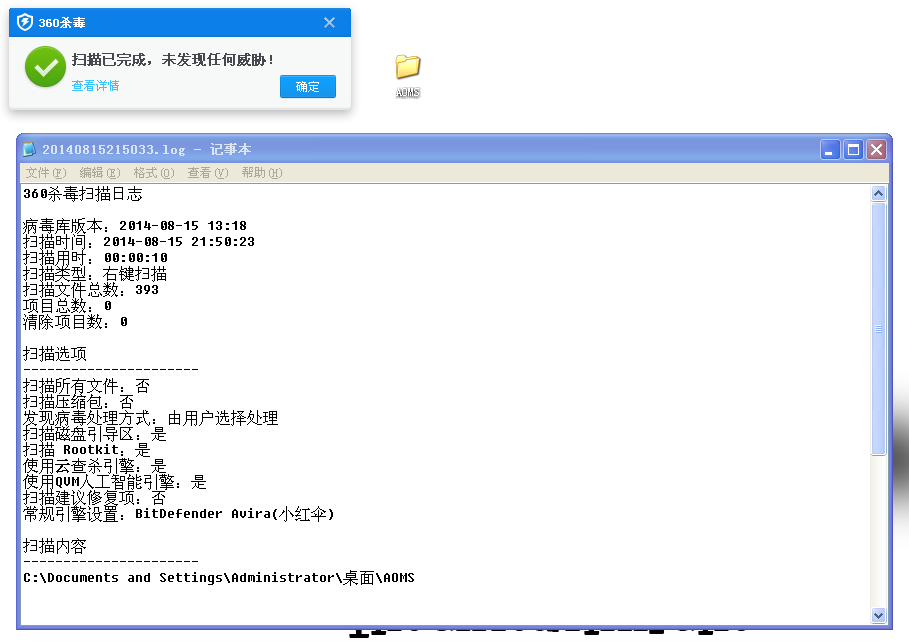Click the green checkmark scan-complete icon
Screen dimensions: 909x643
tap(45, 67)
